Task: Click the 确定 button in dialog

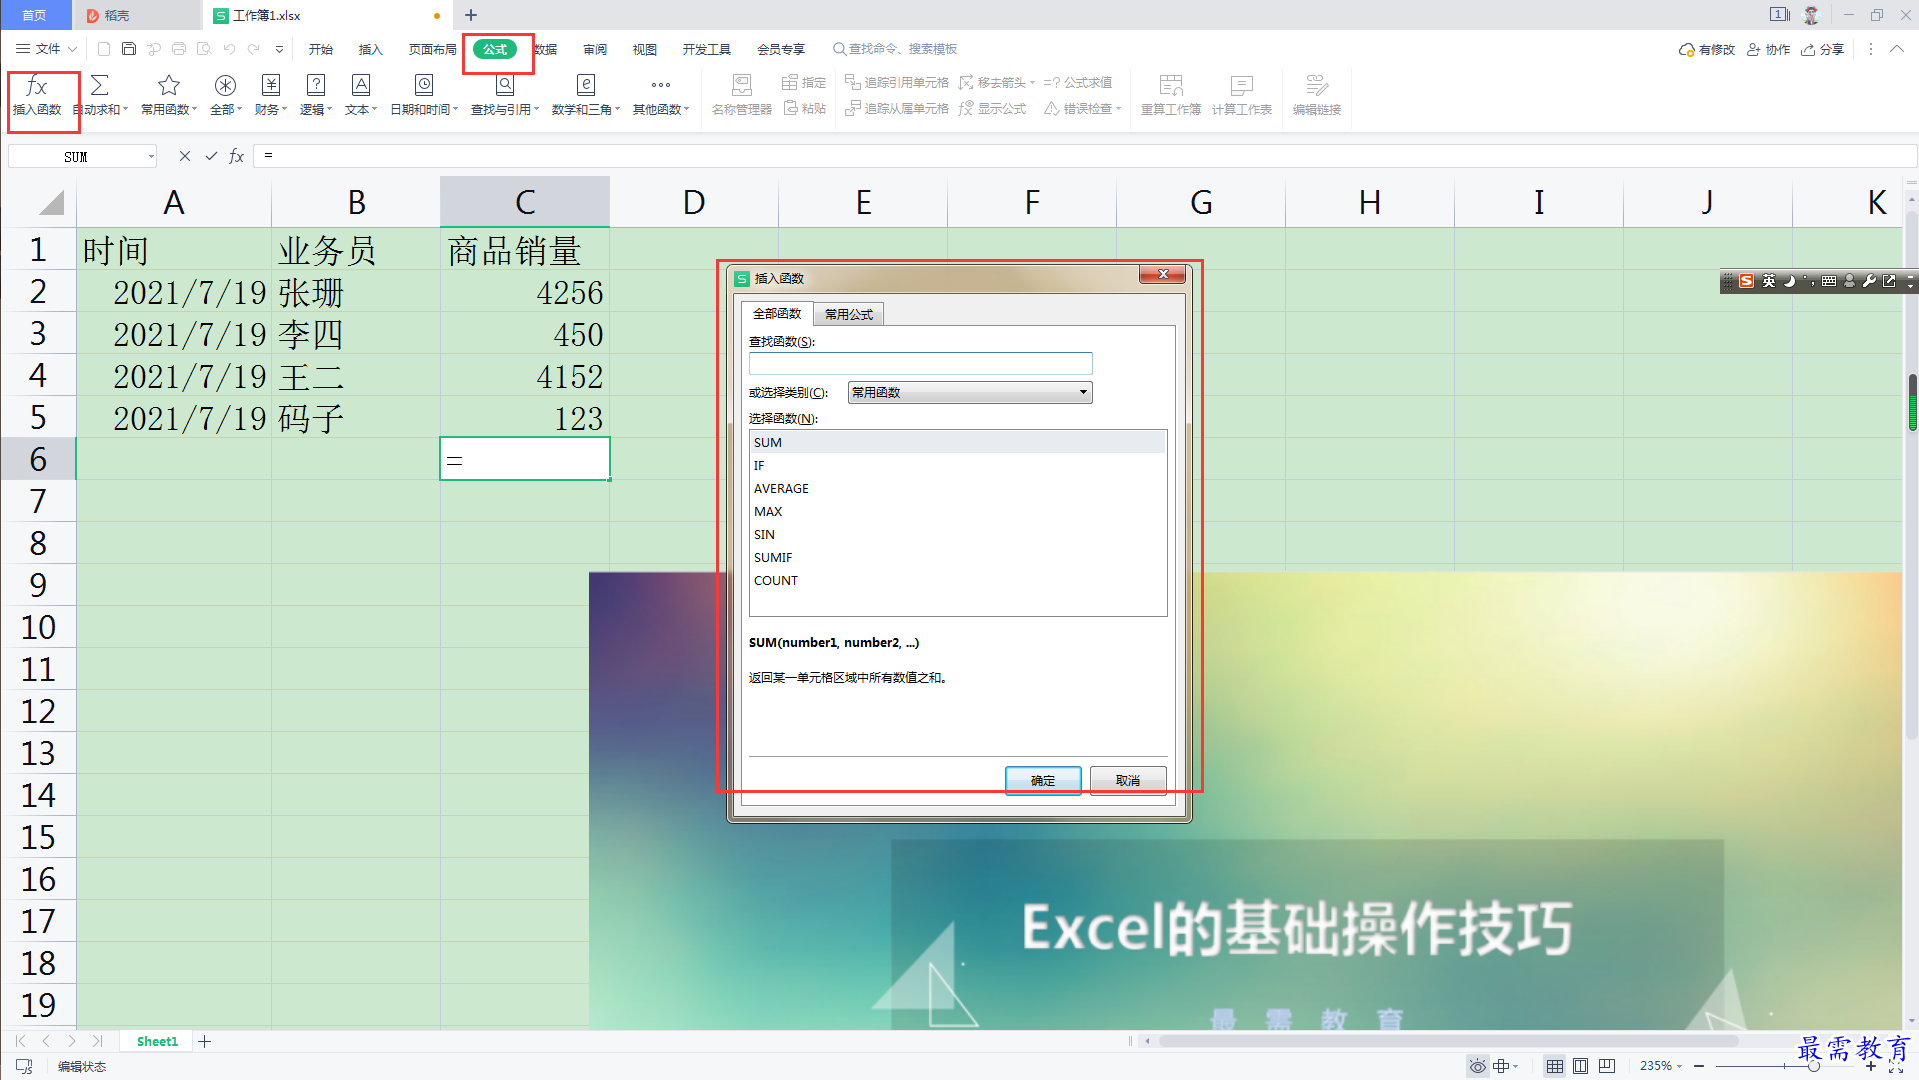Action: click(x=1043, y=780)
